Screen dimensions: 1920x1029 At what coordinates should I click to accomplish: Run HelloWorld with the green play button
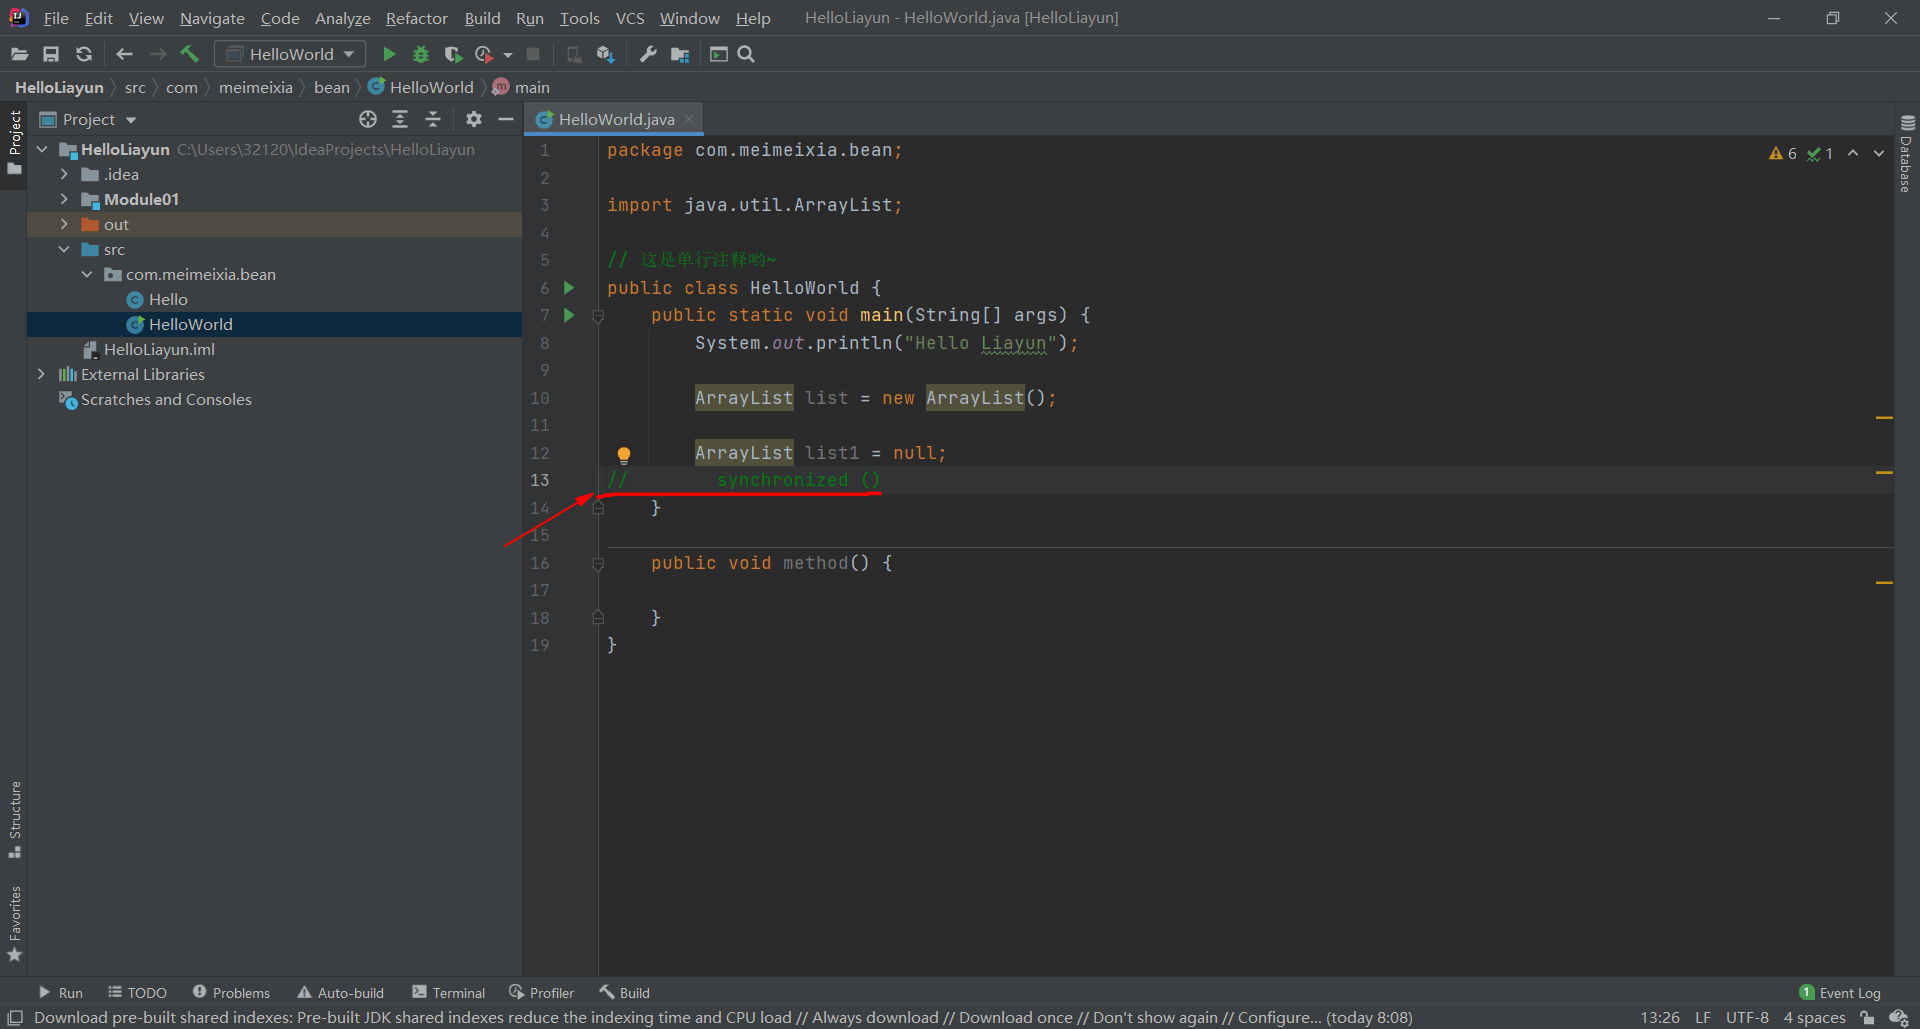389,54
